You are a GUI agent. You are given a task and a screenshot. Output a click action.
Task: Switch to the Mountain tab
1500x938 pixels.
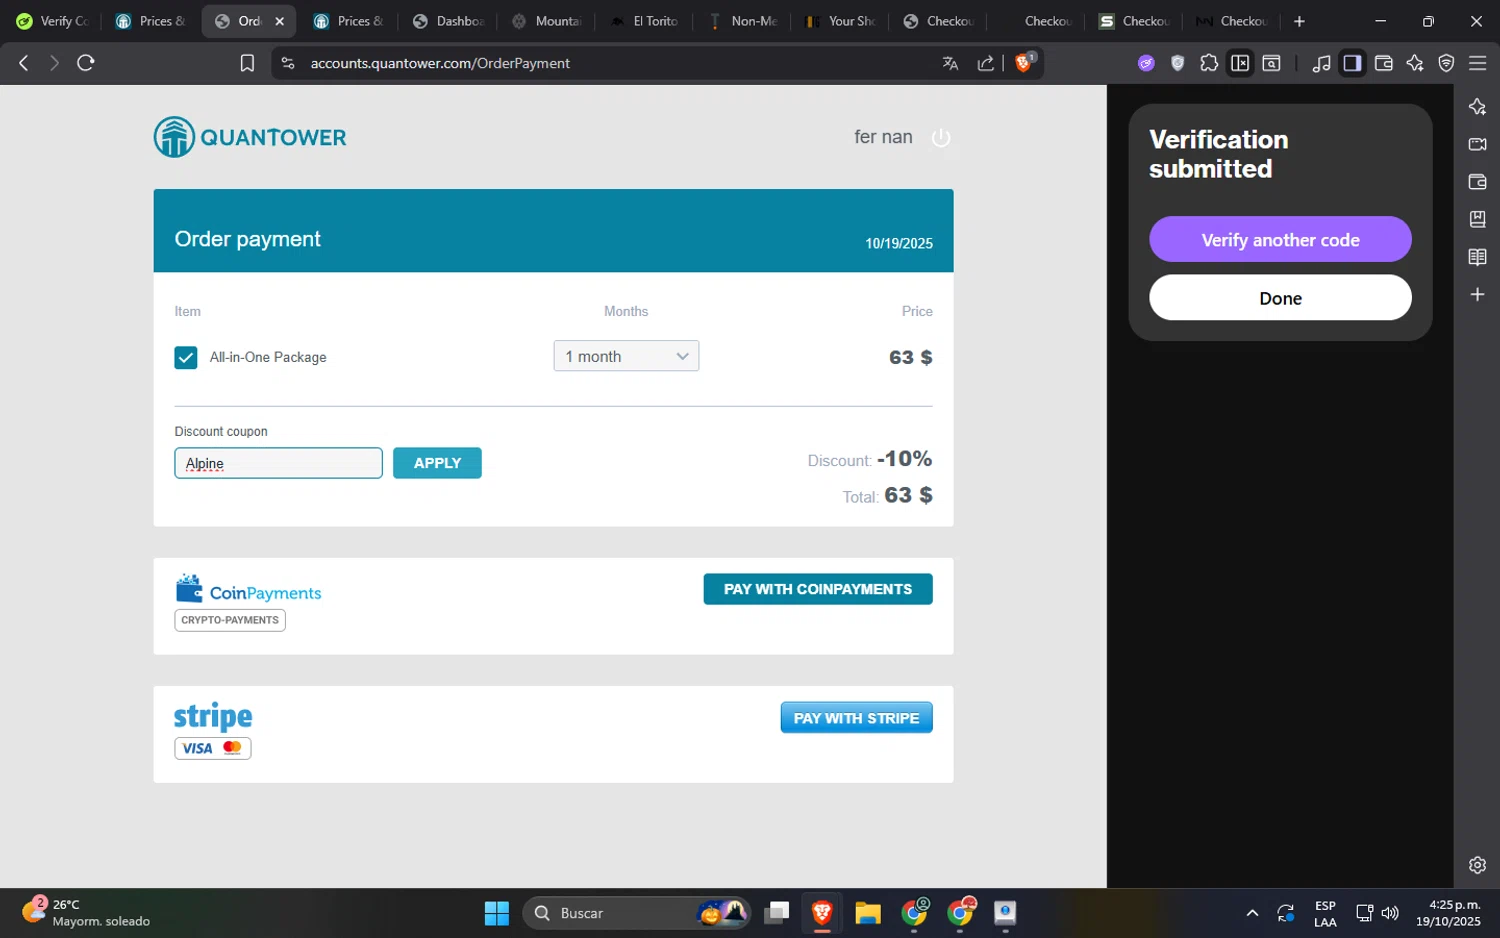coord(546,21)
